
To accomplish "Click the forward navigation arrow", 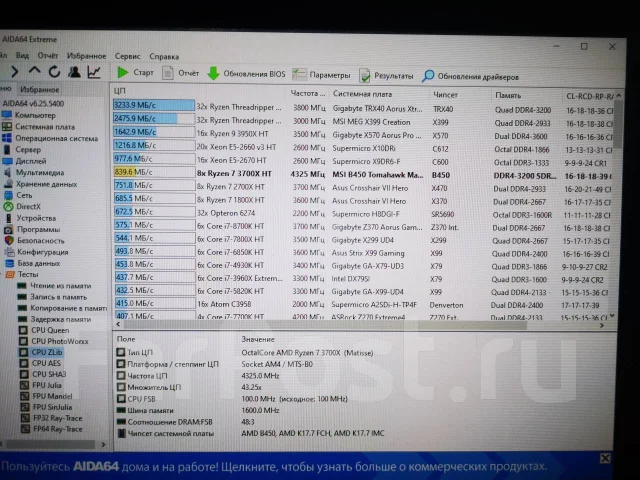I will pyautogui.click(x=15, y=71).
